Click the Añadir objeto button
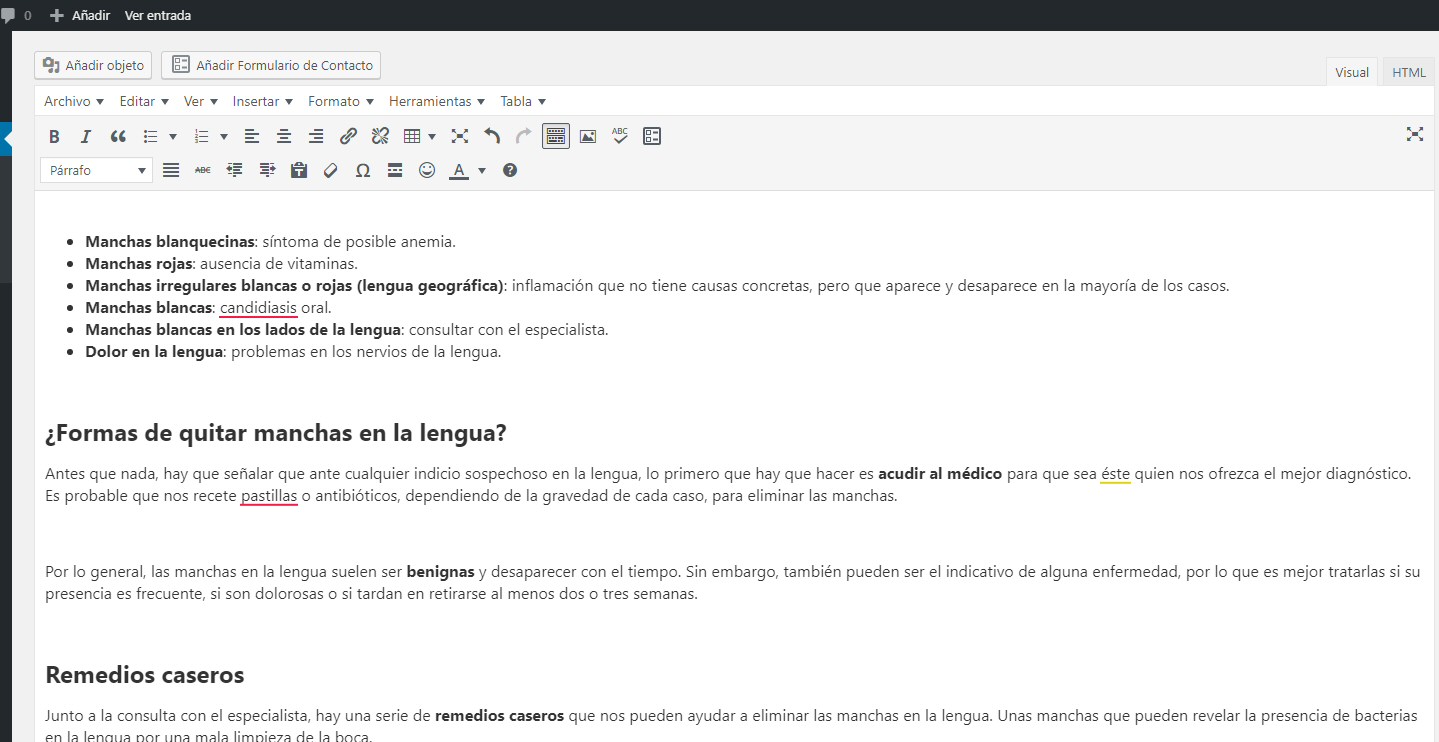The width and height of the screenshot is (1439, 742). (x=93, y=65)
